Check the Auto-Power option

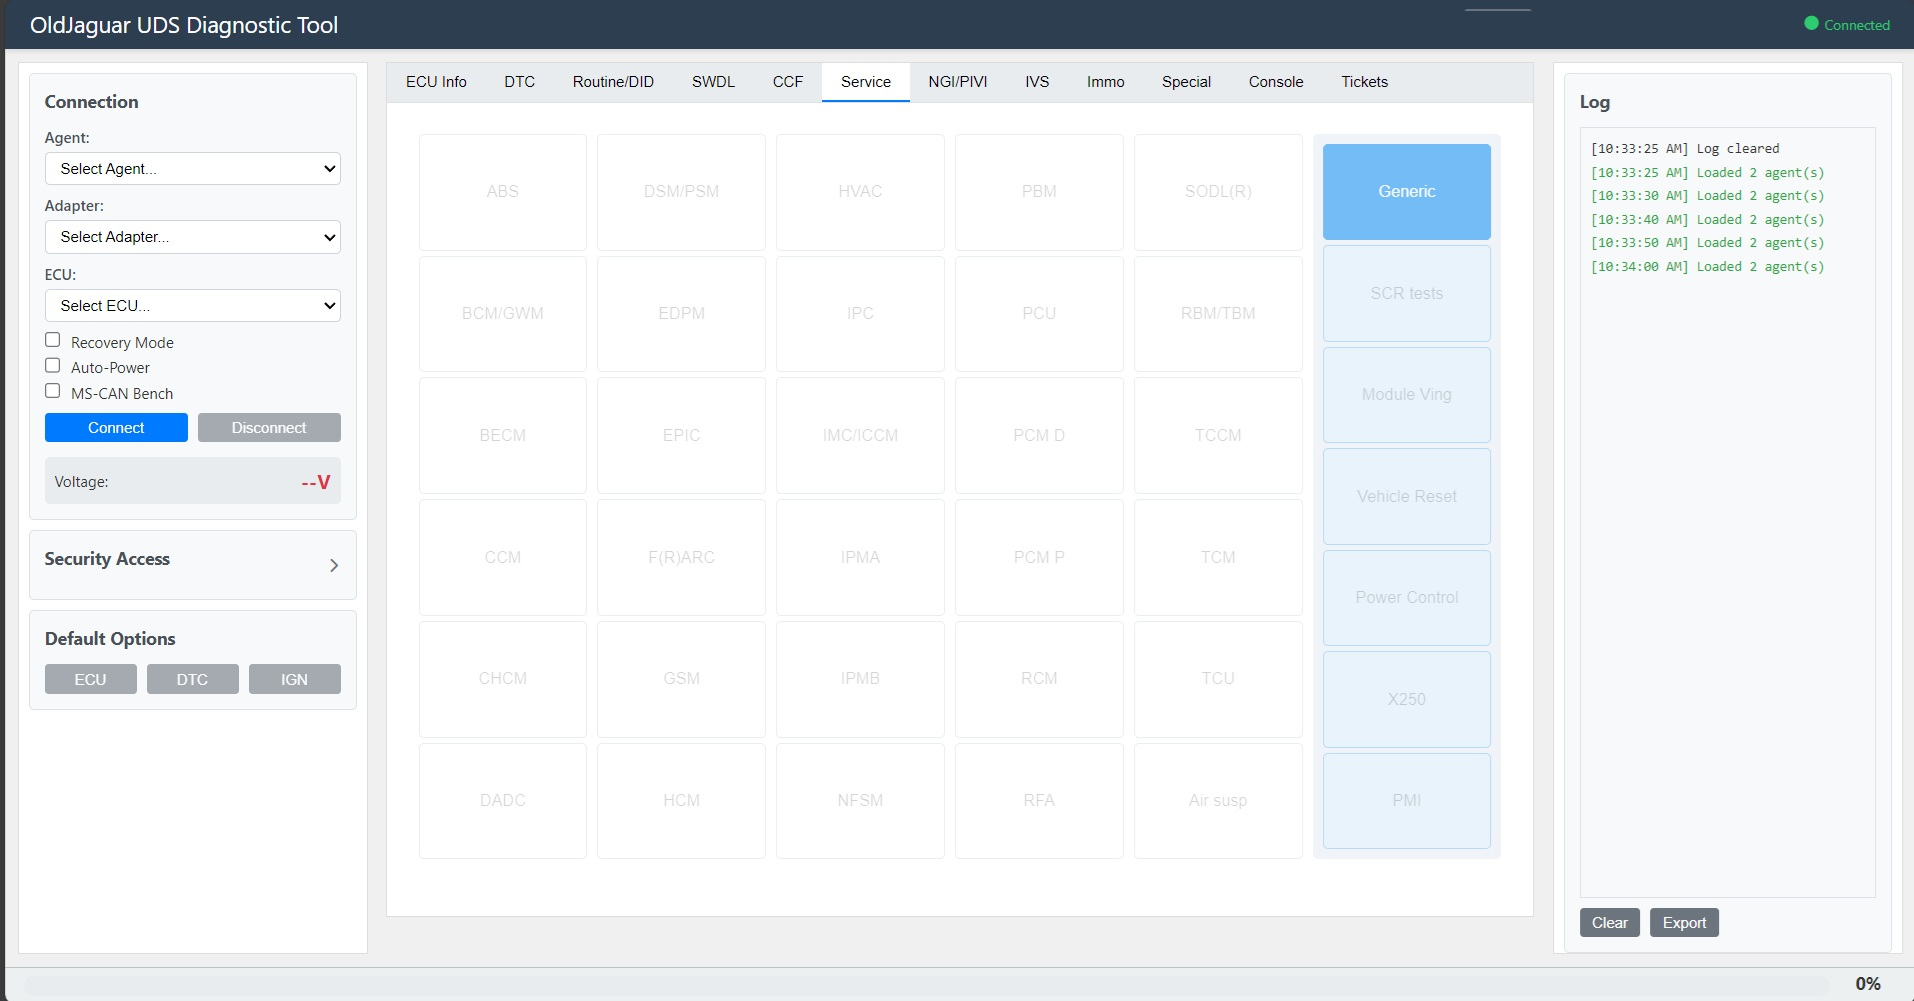click(52, 365)
